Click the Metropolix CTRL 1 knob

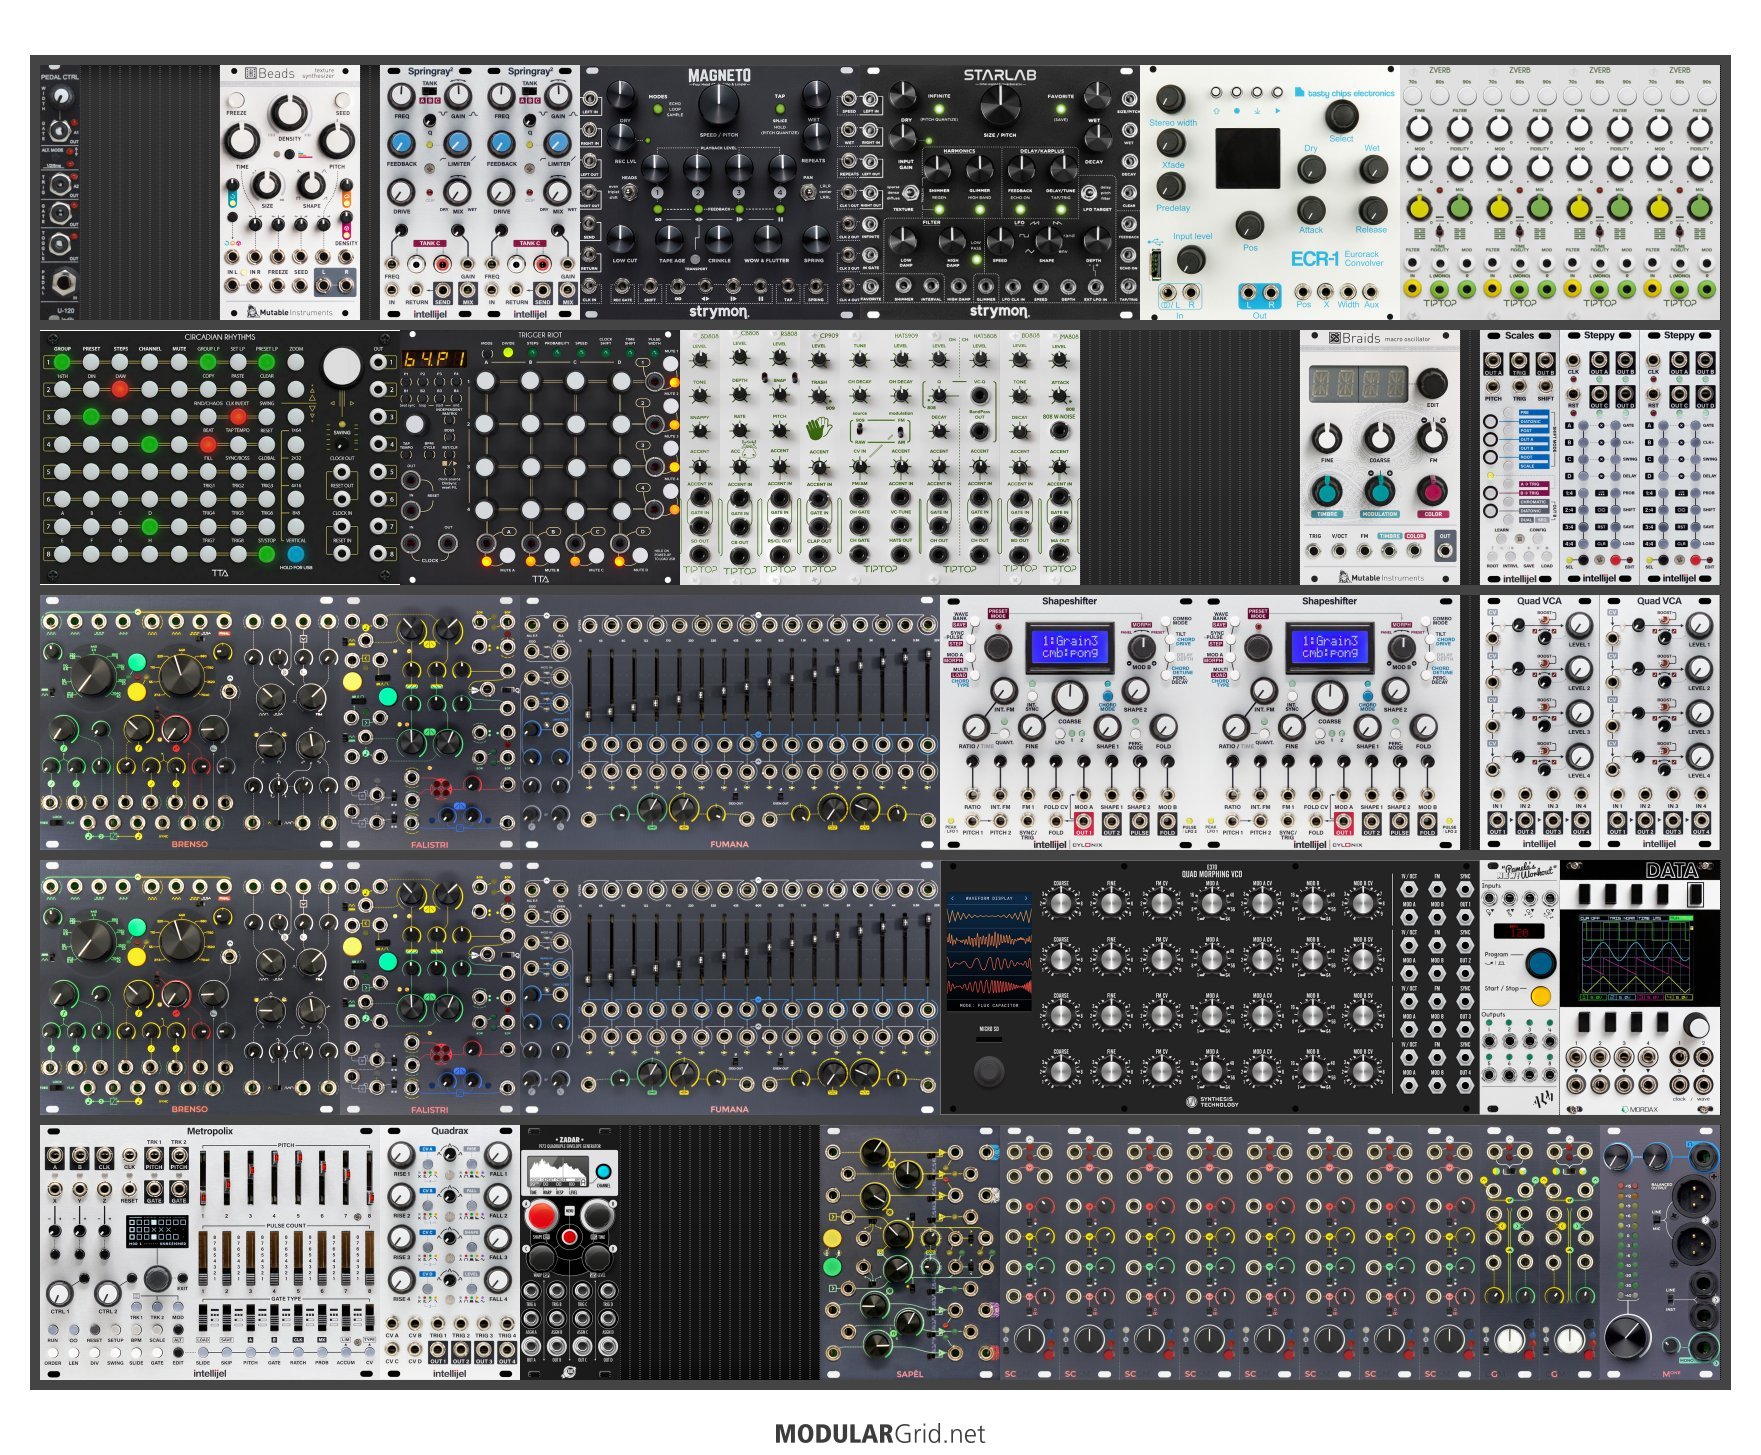tap(59, 1292)
